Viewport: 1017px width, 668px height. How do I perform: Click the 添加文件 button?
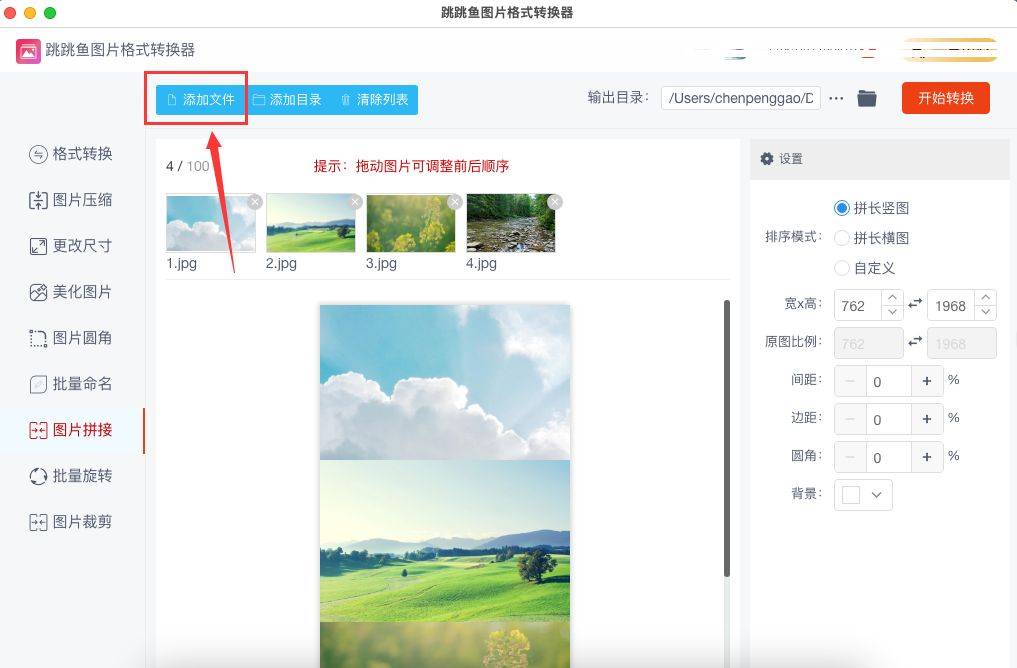pyautogui.click(x=200, y=100)
